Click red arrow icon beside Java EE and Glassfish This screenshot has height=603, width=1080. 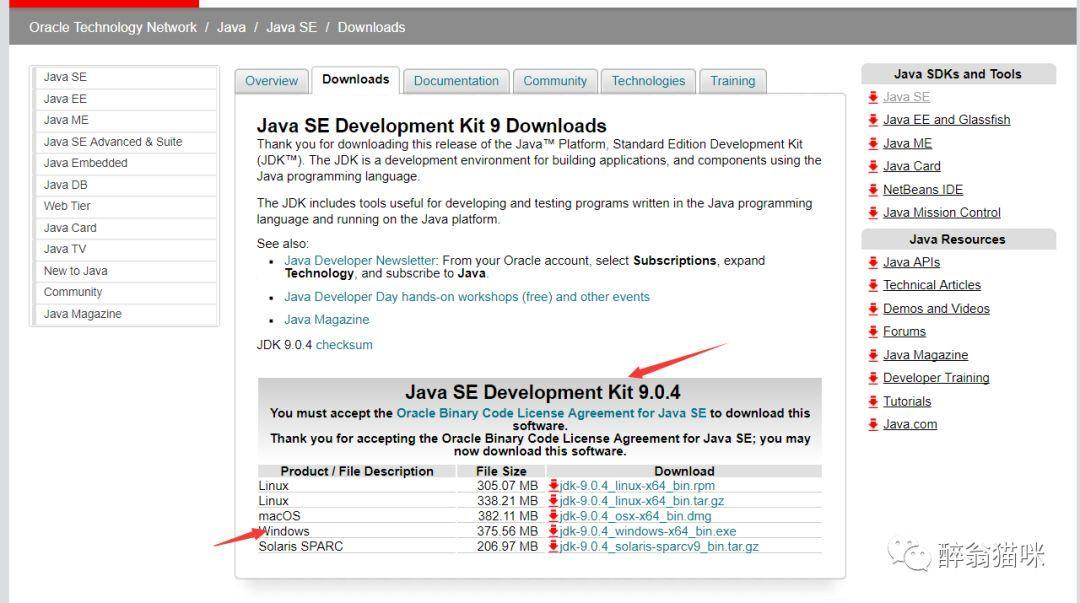click(x=873, y=120)
